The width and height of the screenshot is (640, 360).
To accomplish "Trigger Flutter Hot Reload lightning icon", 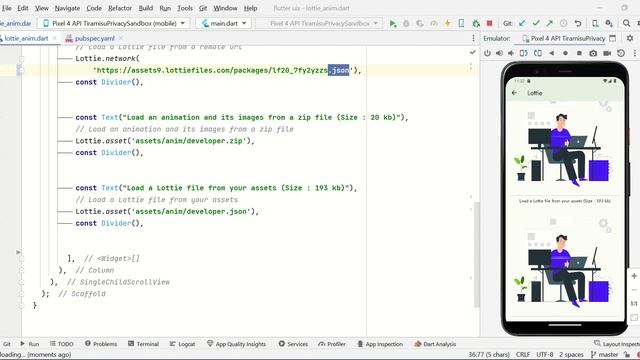I will tap(447, 24).
